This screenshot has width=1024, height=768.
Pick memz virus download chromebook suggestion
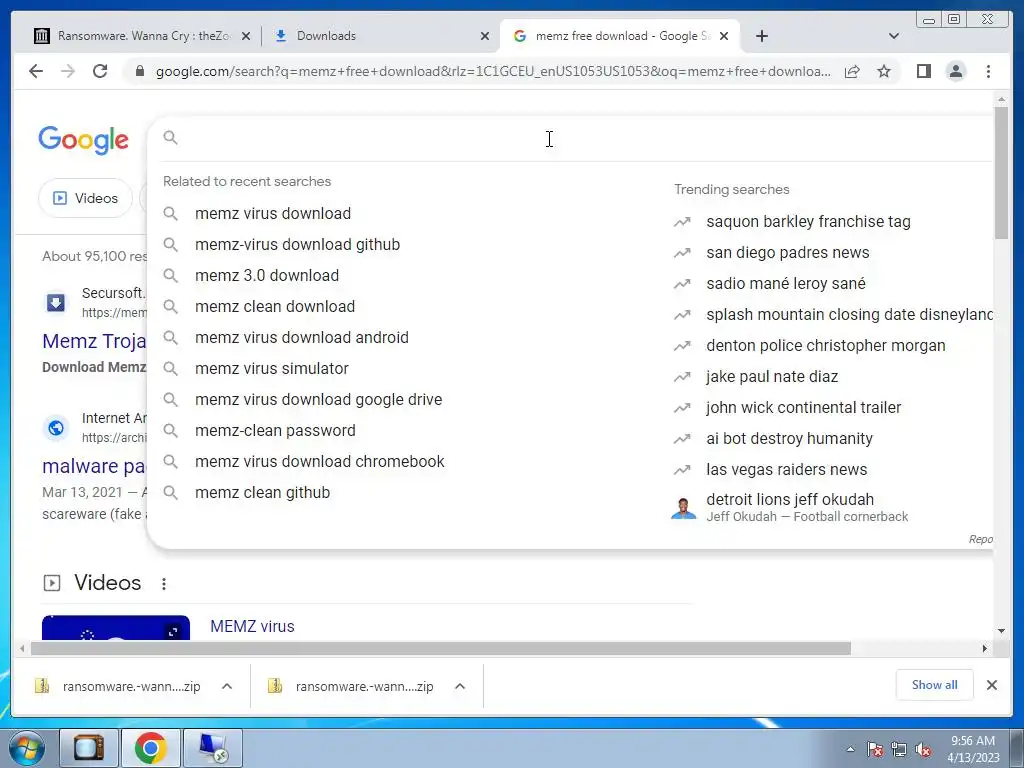point(319,462)
